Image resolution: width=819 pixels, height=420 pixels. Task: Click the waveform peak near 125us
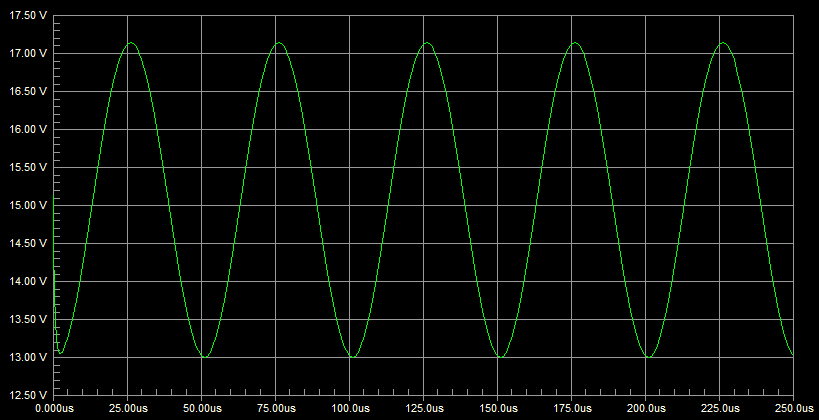point(427,43)
